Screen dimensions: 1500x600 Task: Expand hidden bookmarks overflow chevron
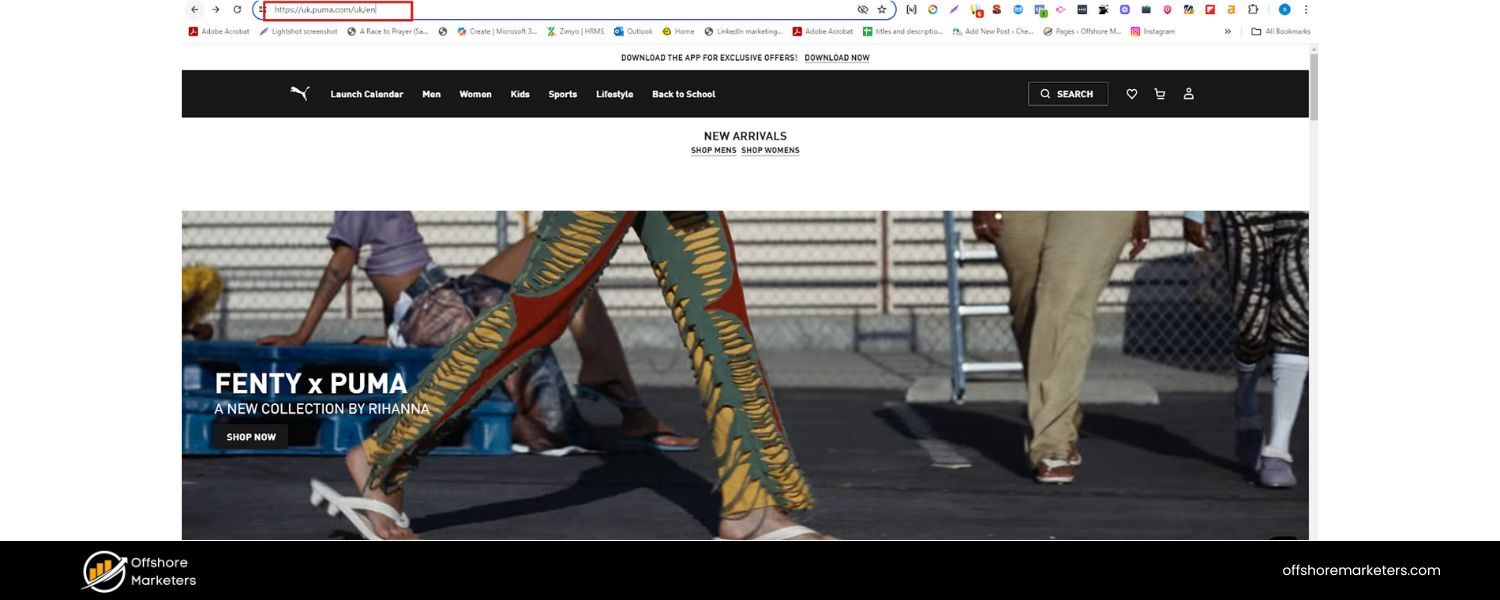[1227, 31]
